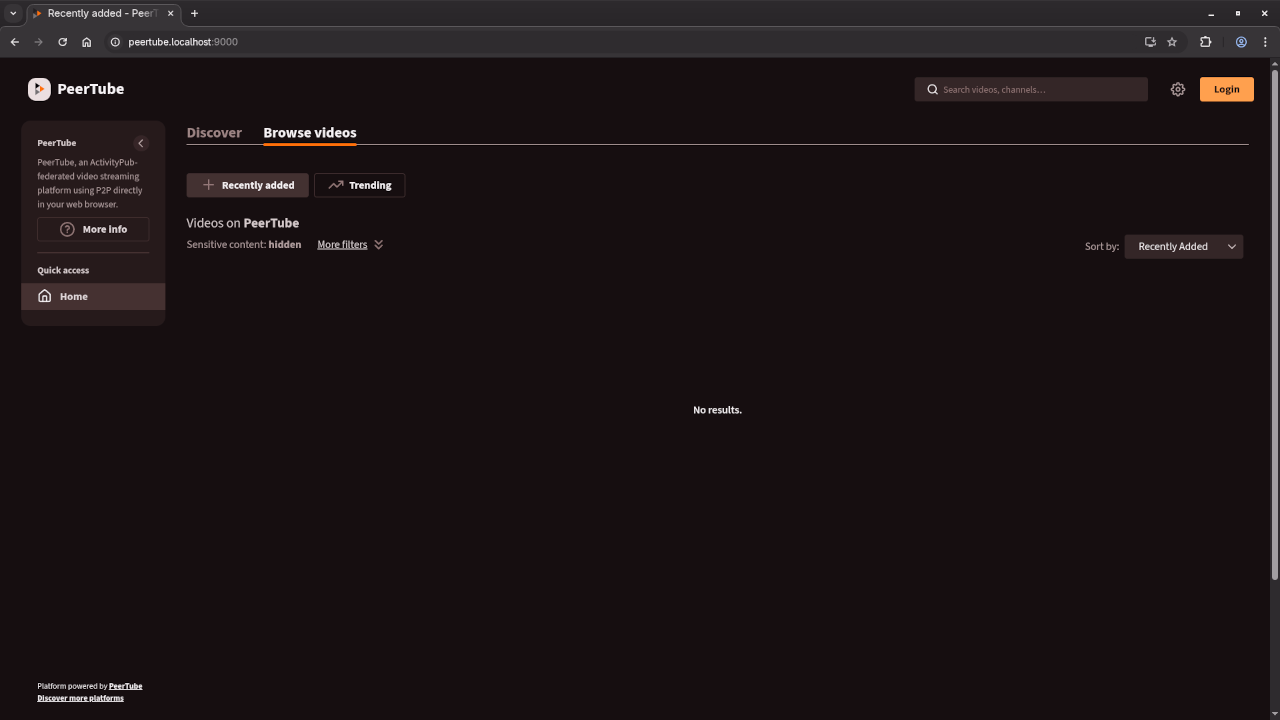
Task: Open the browser profile icon
Action: tap(1241, 42)
